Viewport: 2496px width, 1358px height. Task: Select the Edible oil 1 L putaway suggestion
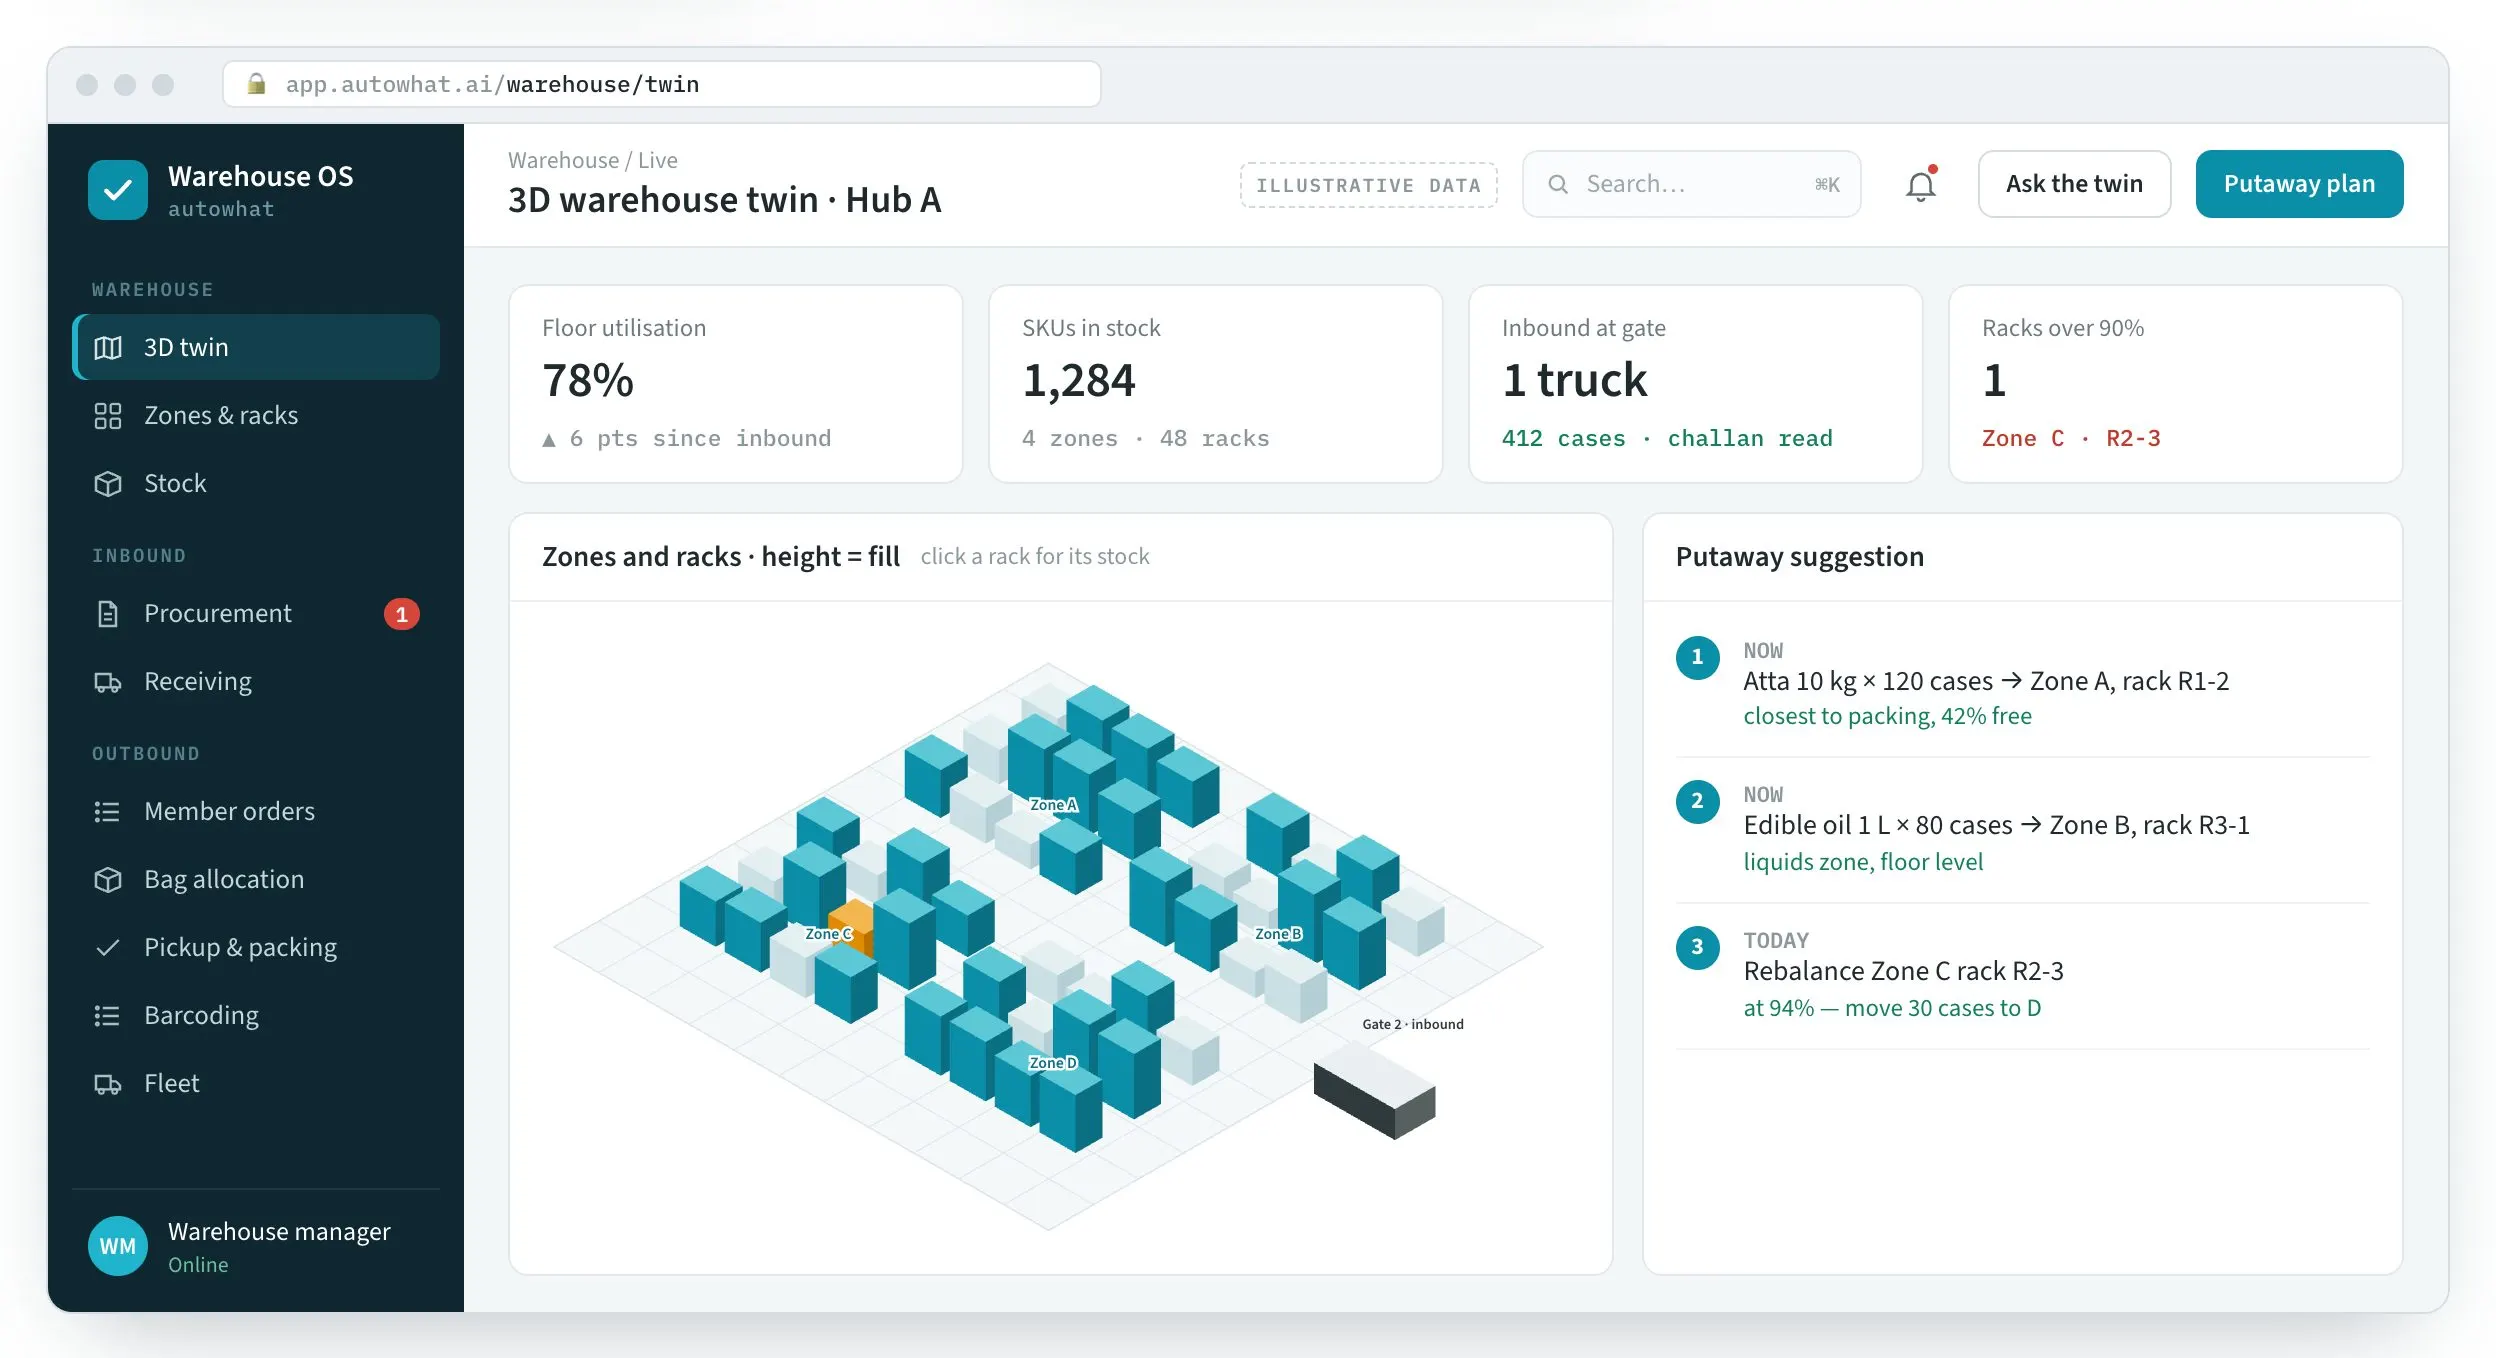point(2023,830)
